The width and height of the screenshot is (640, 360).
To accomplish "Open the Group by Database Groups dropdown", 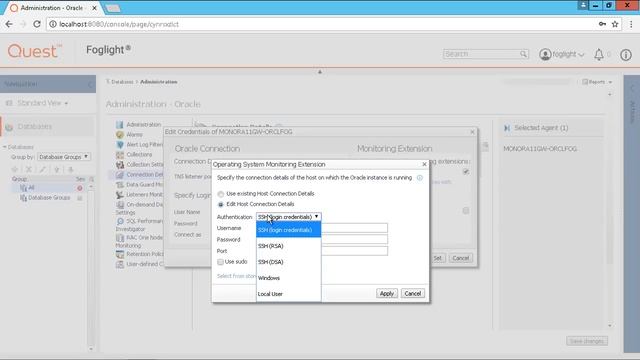I will (63, 157).
